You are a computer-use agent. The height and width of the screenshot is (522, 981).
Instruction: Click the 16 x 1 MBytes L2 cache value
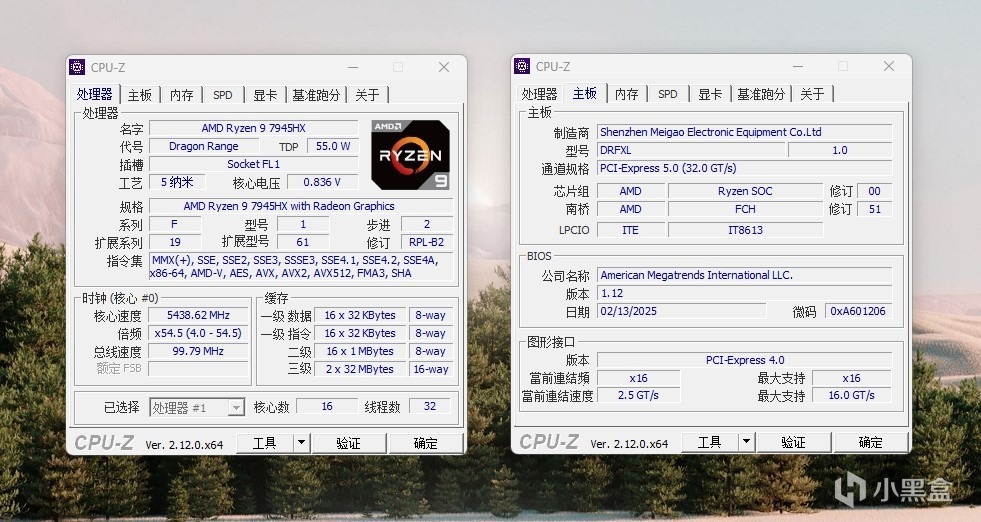tap(360, 352)
